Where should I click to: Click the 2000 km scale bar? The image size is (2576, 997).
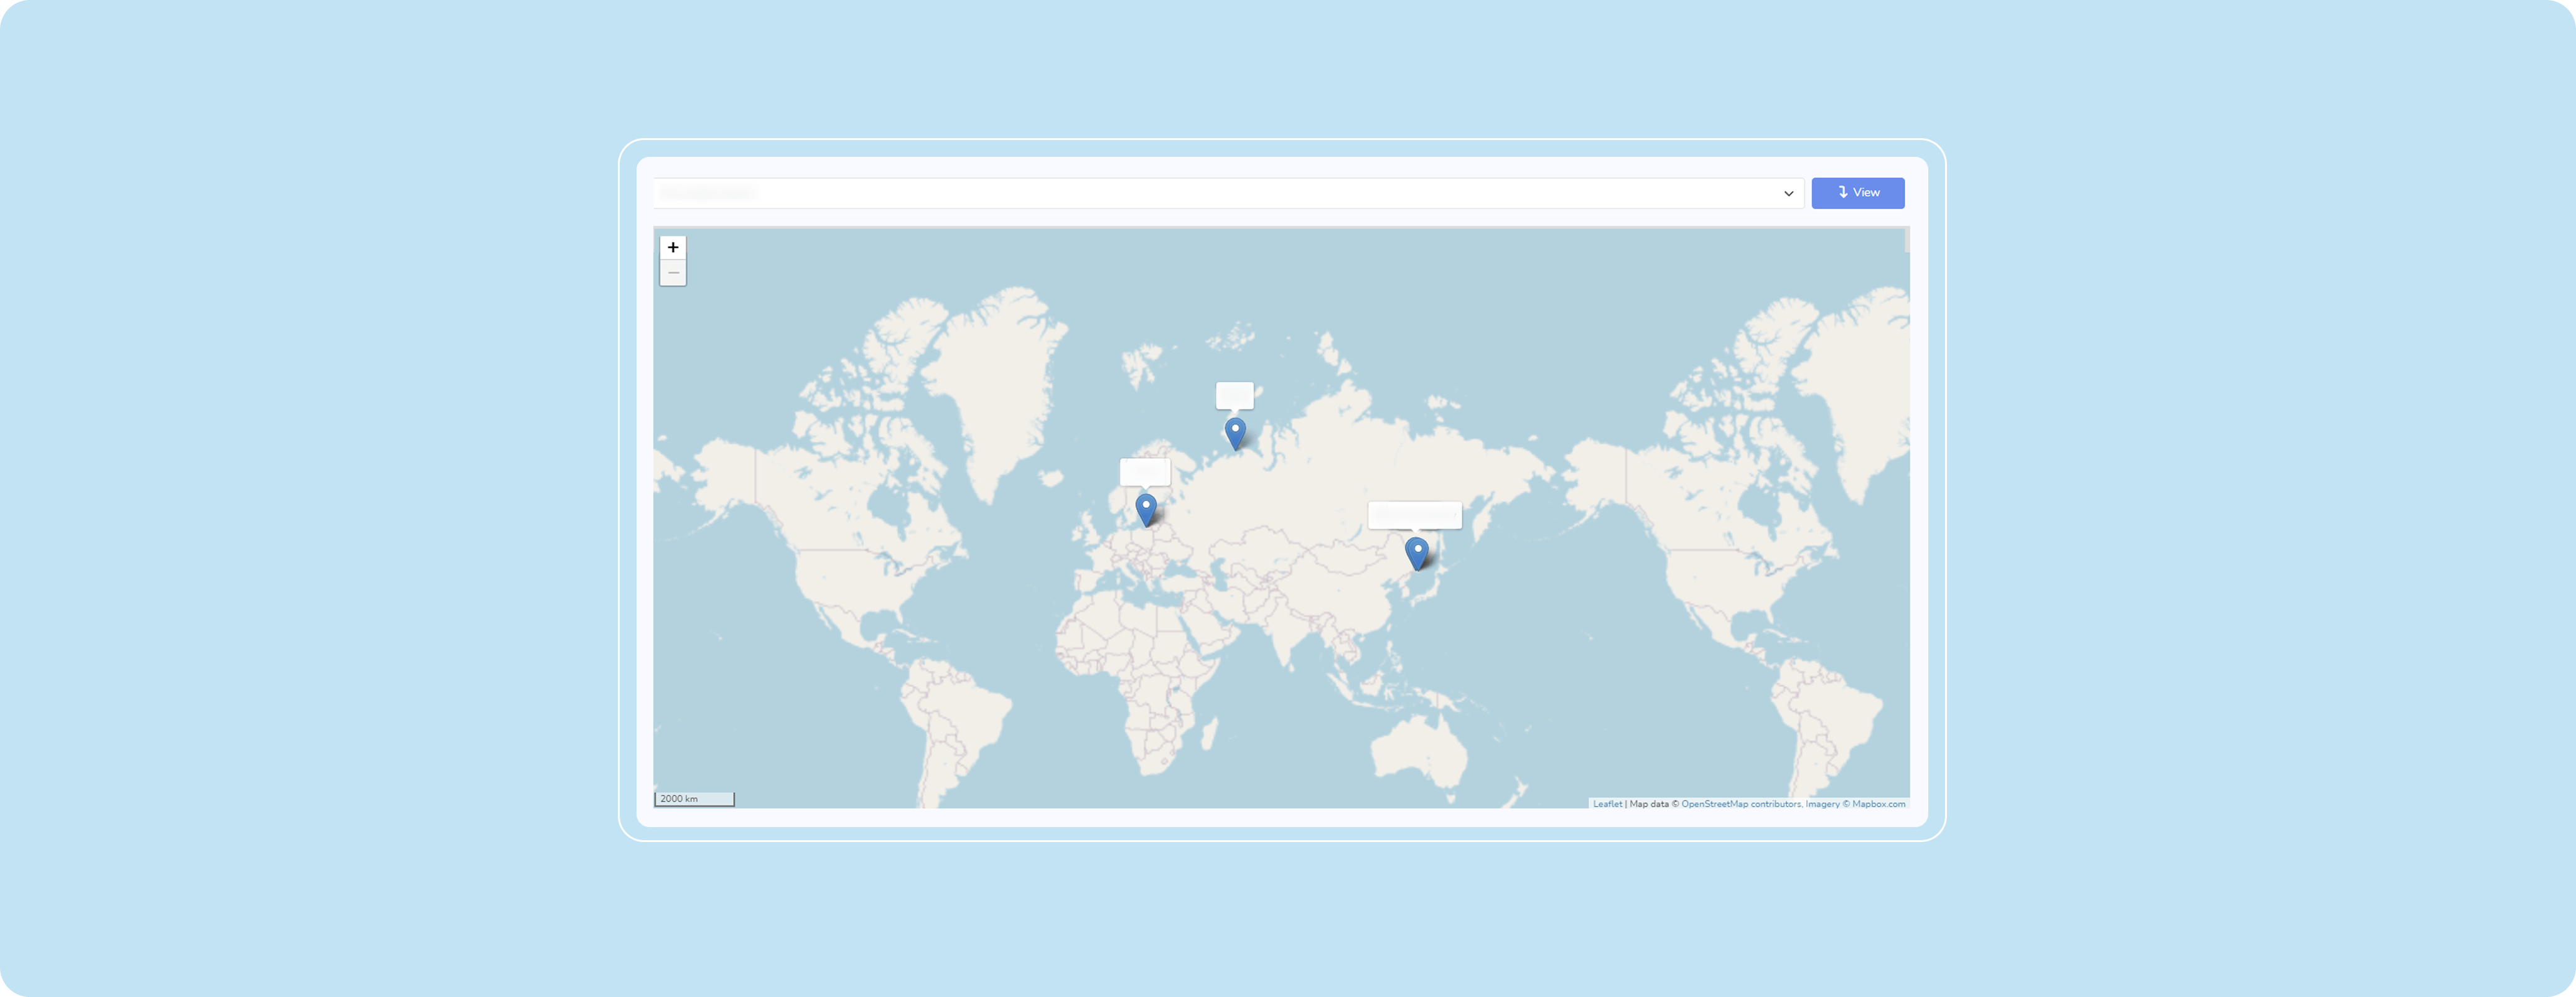(x=694, y=799)
